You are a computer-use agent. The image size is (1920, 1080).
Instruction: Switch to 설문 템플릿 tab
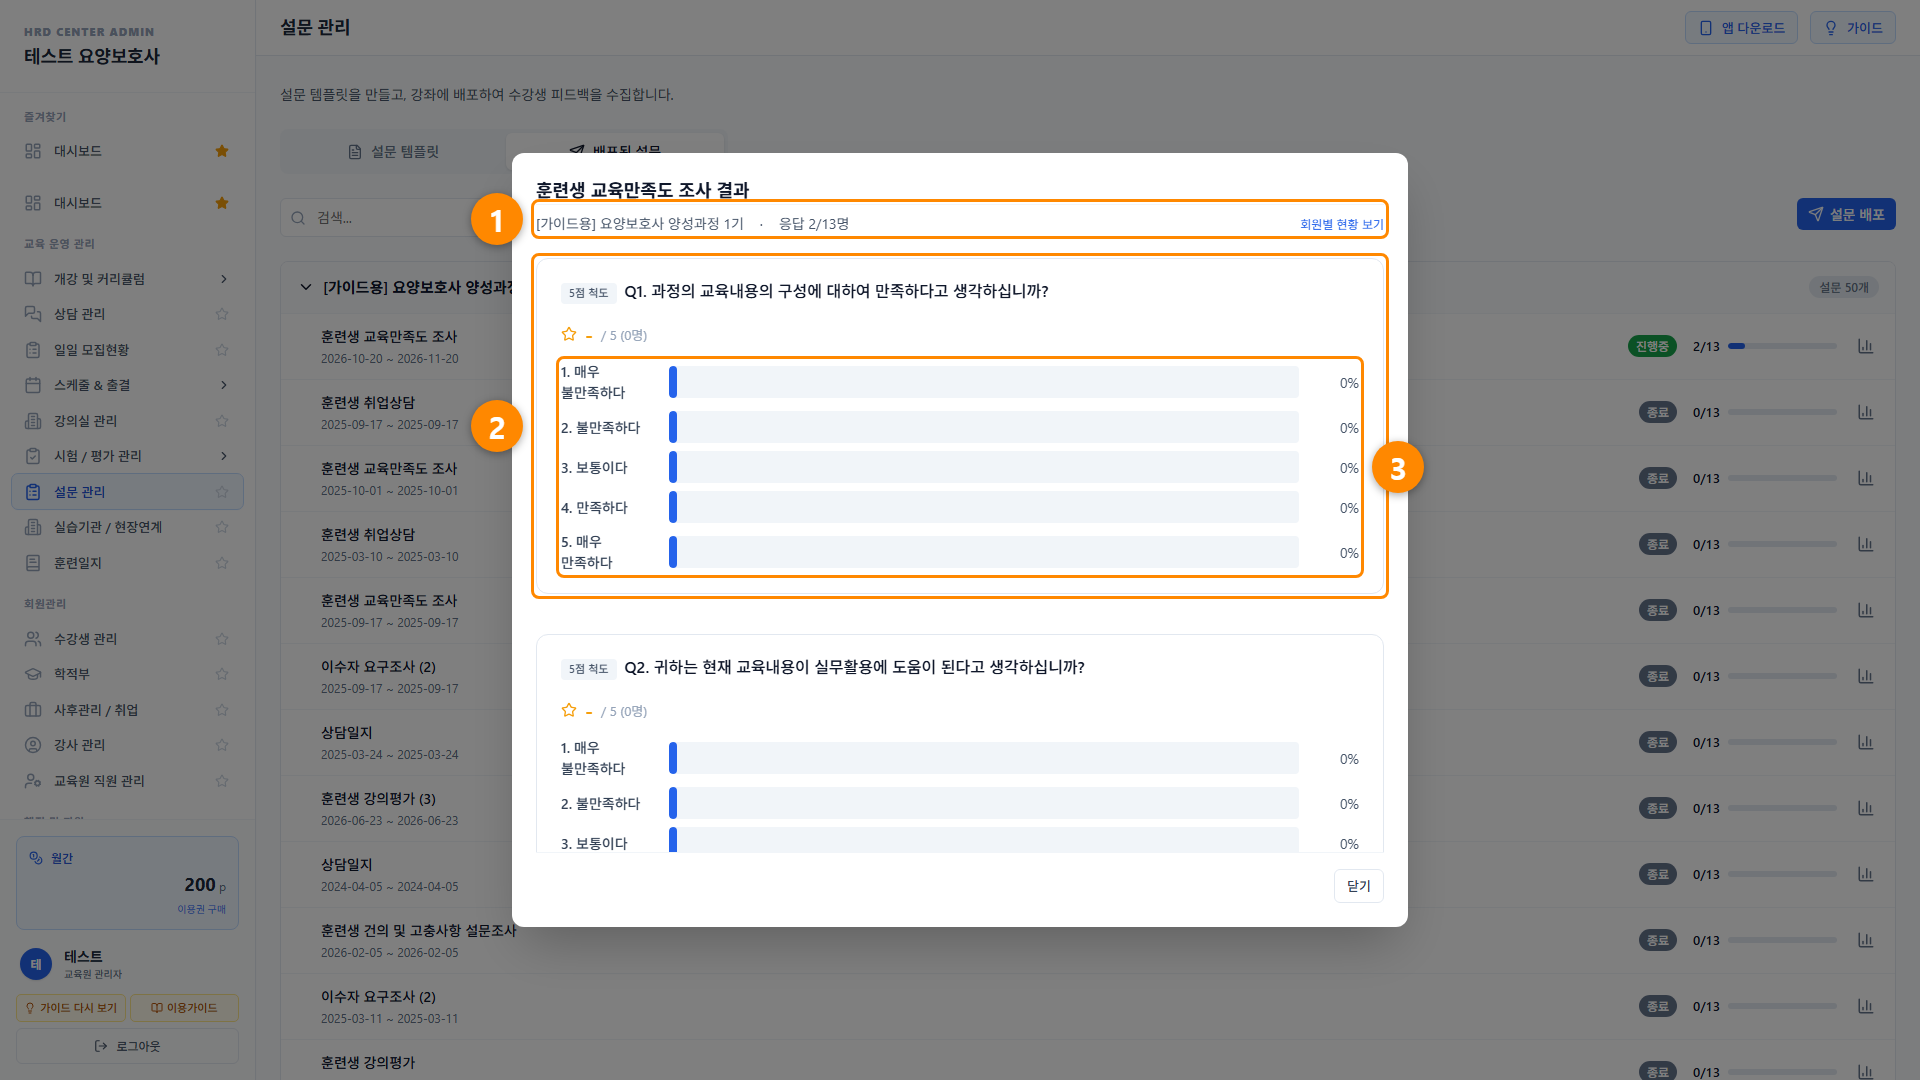[x=394, y=152]
